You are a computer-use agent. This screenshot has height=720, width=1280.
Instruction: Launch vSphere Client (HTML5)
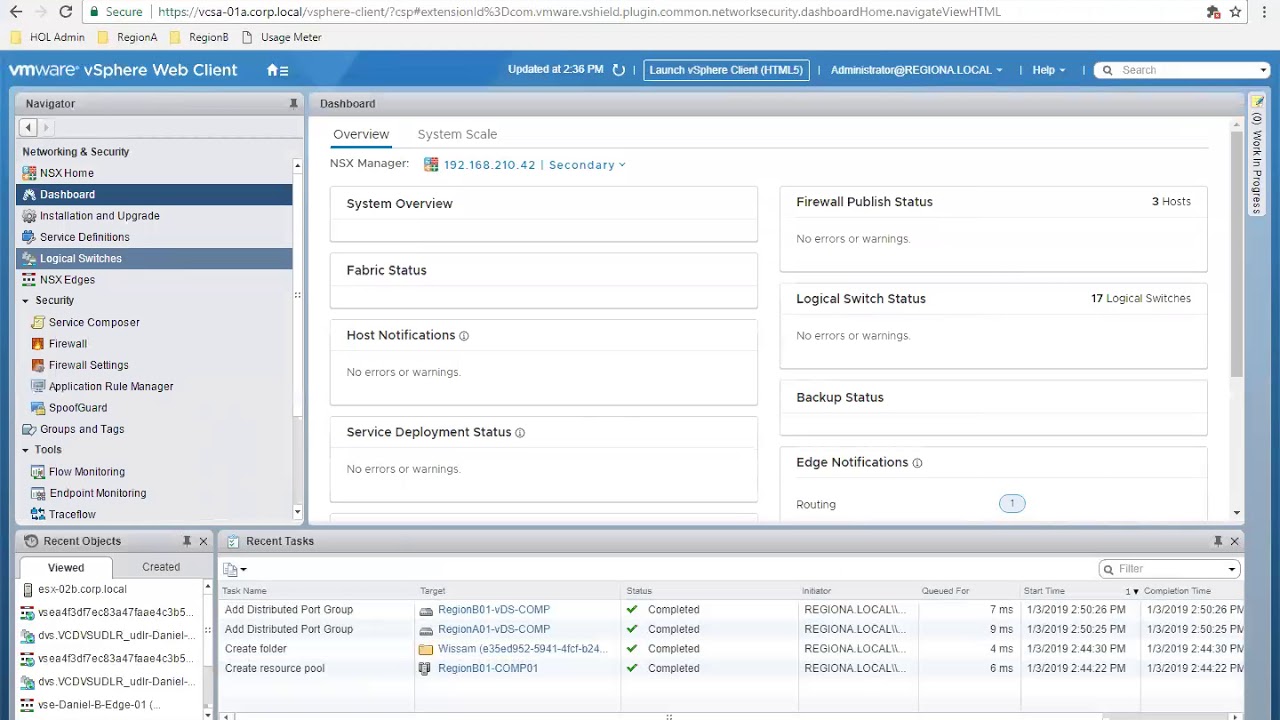click(726, 70)
